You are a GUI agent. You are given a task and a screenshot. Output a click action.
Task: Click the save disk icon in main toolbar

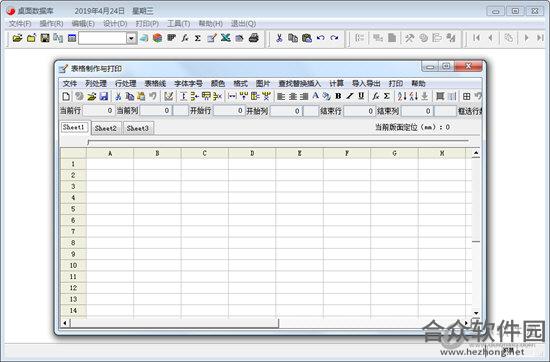[45, 38]
